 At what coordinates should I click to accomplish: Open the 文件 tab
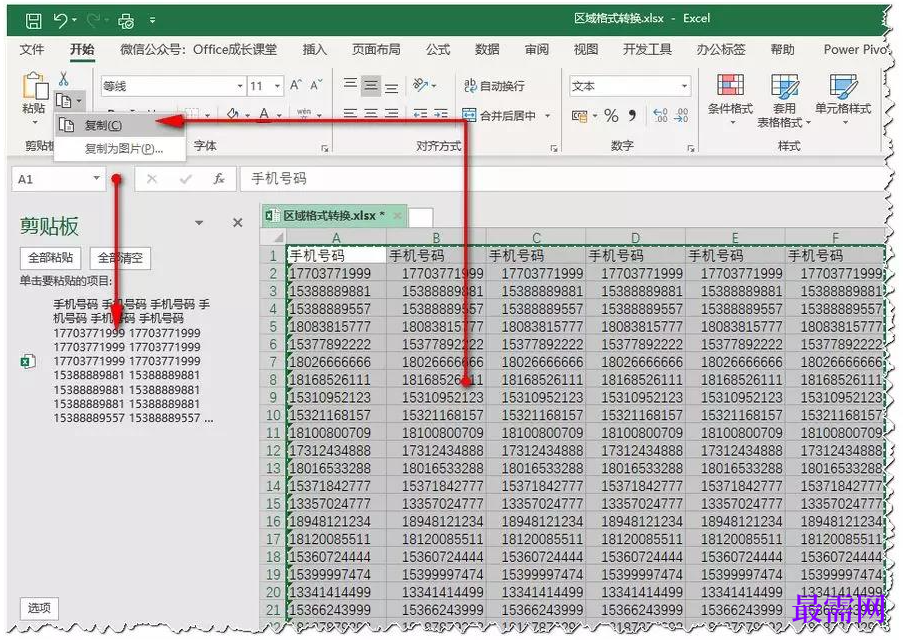32,50
